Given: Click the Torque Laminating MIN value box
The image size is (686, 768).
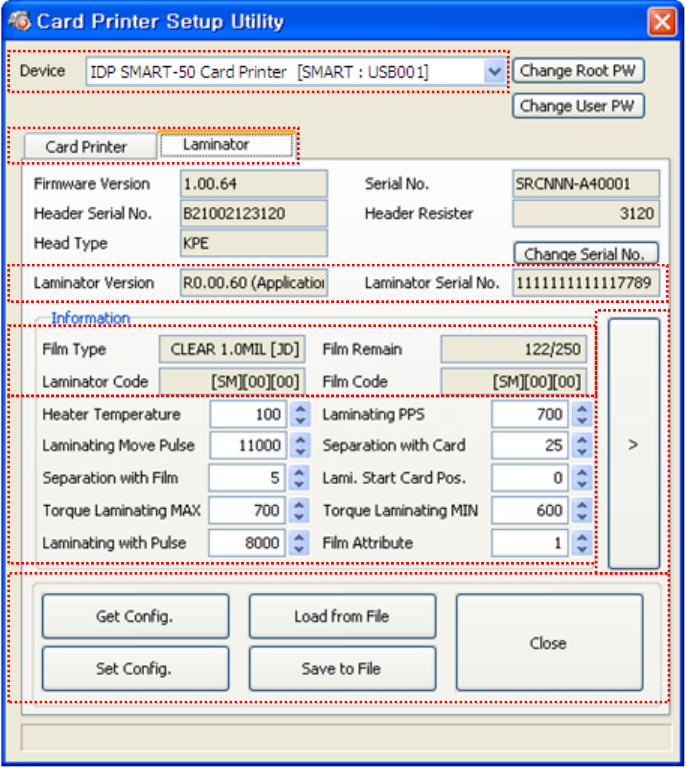Looking at the screenshot, I should (530, 510).
